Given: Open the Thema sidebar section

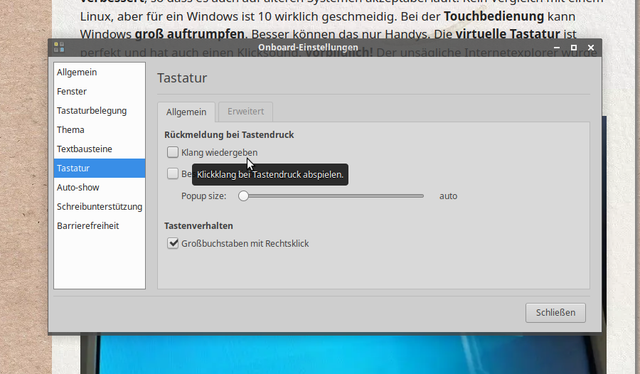Looking at the screenshot, I should 99,130.
